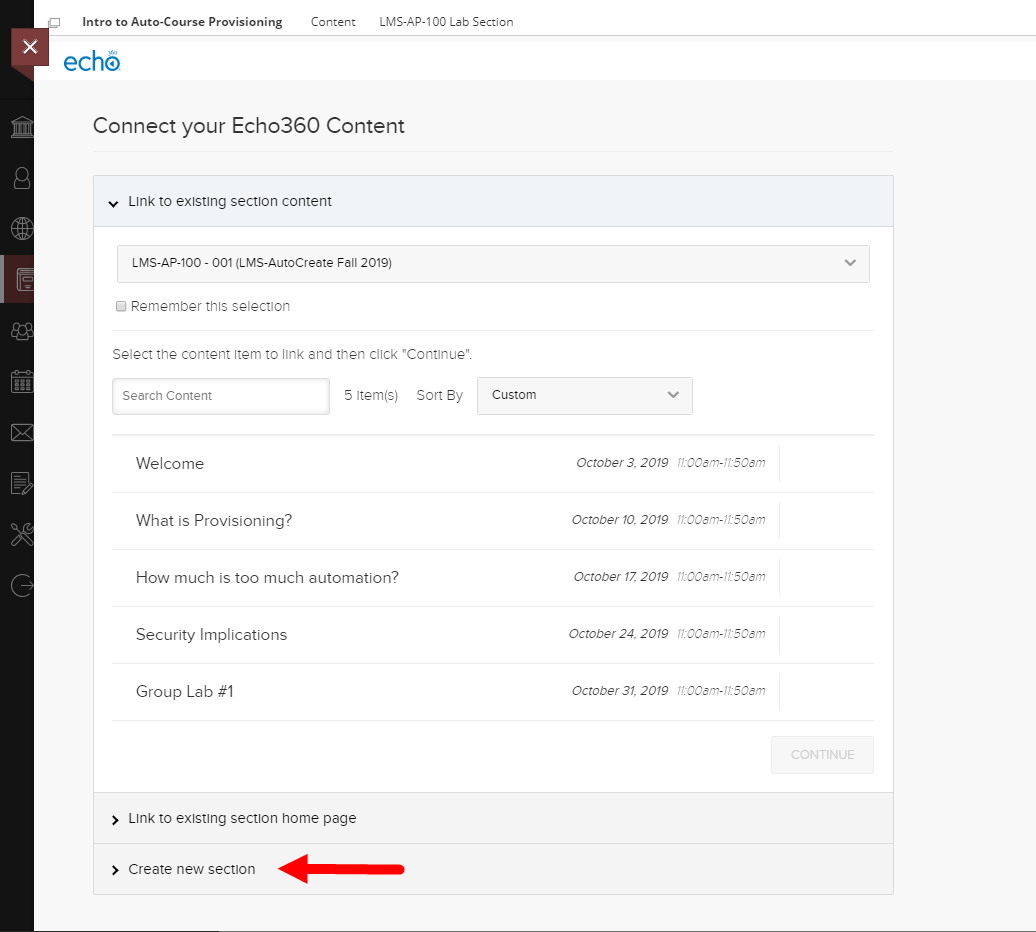Select the Security Implications content item
1036x932 pixels.
tap(493, 634)
